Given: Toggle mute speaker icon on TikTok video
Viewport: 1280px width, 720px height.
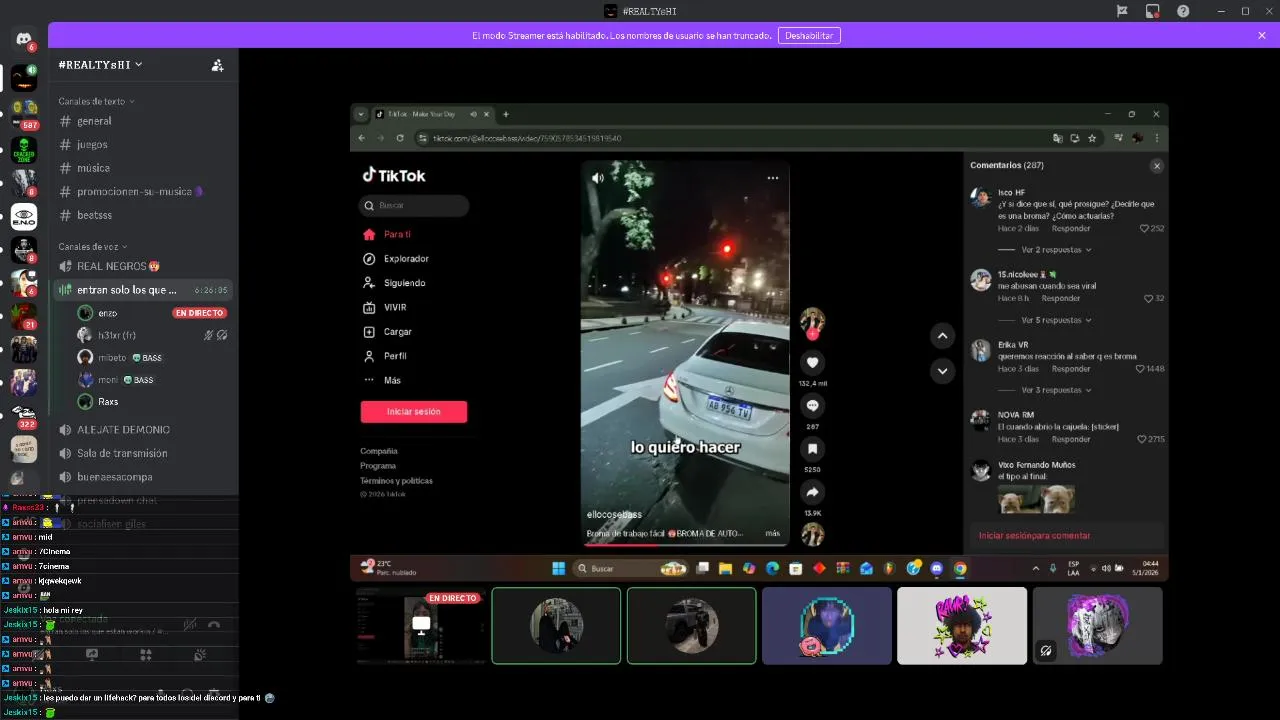Looking at the screenshot, I should click(x=597, y=178).
